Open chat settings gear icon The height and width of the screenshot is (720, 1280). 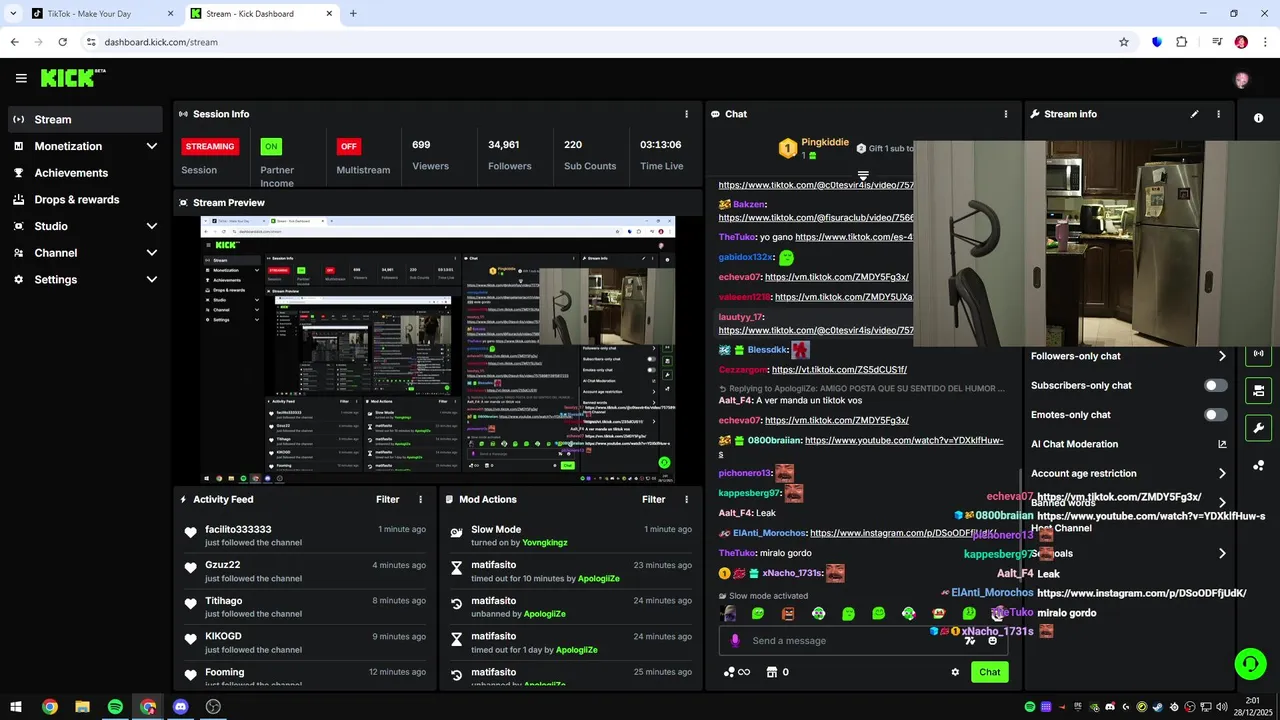(x=955, y=672)
